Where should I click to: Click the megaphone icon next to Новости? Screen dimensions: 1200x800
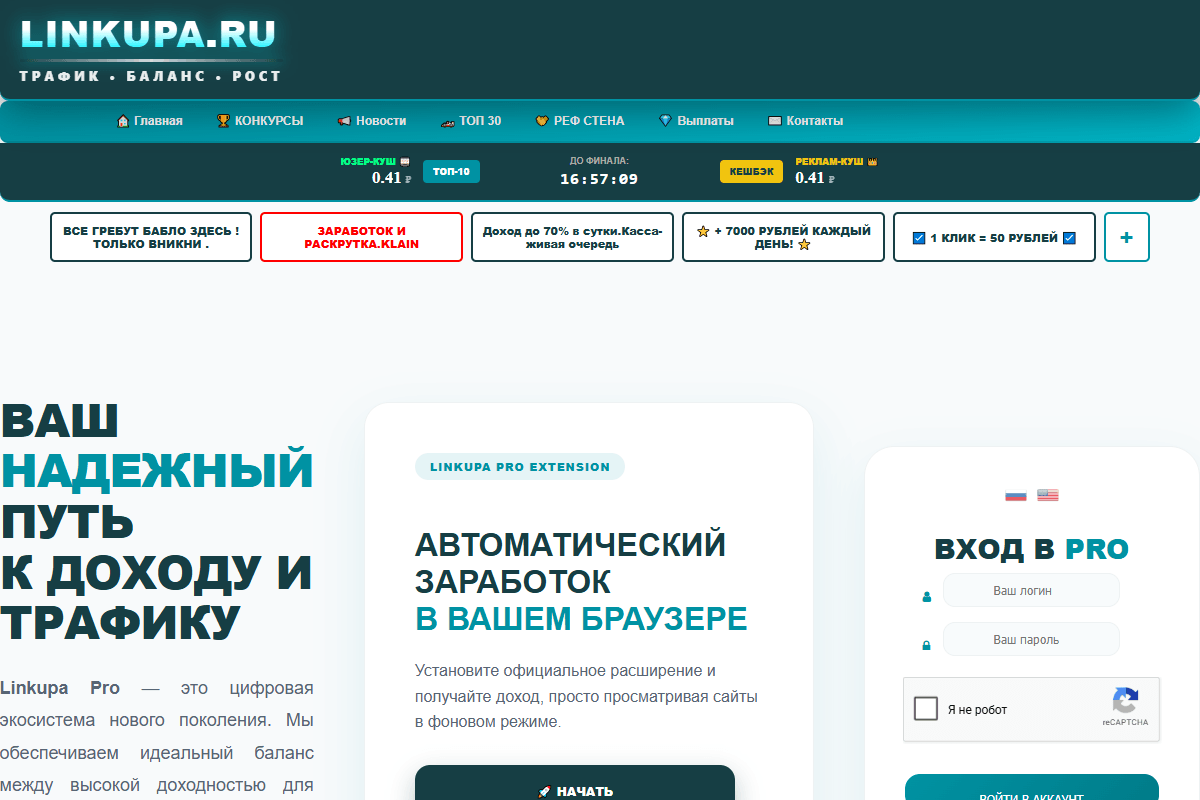(344, 121)
